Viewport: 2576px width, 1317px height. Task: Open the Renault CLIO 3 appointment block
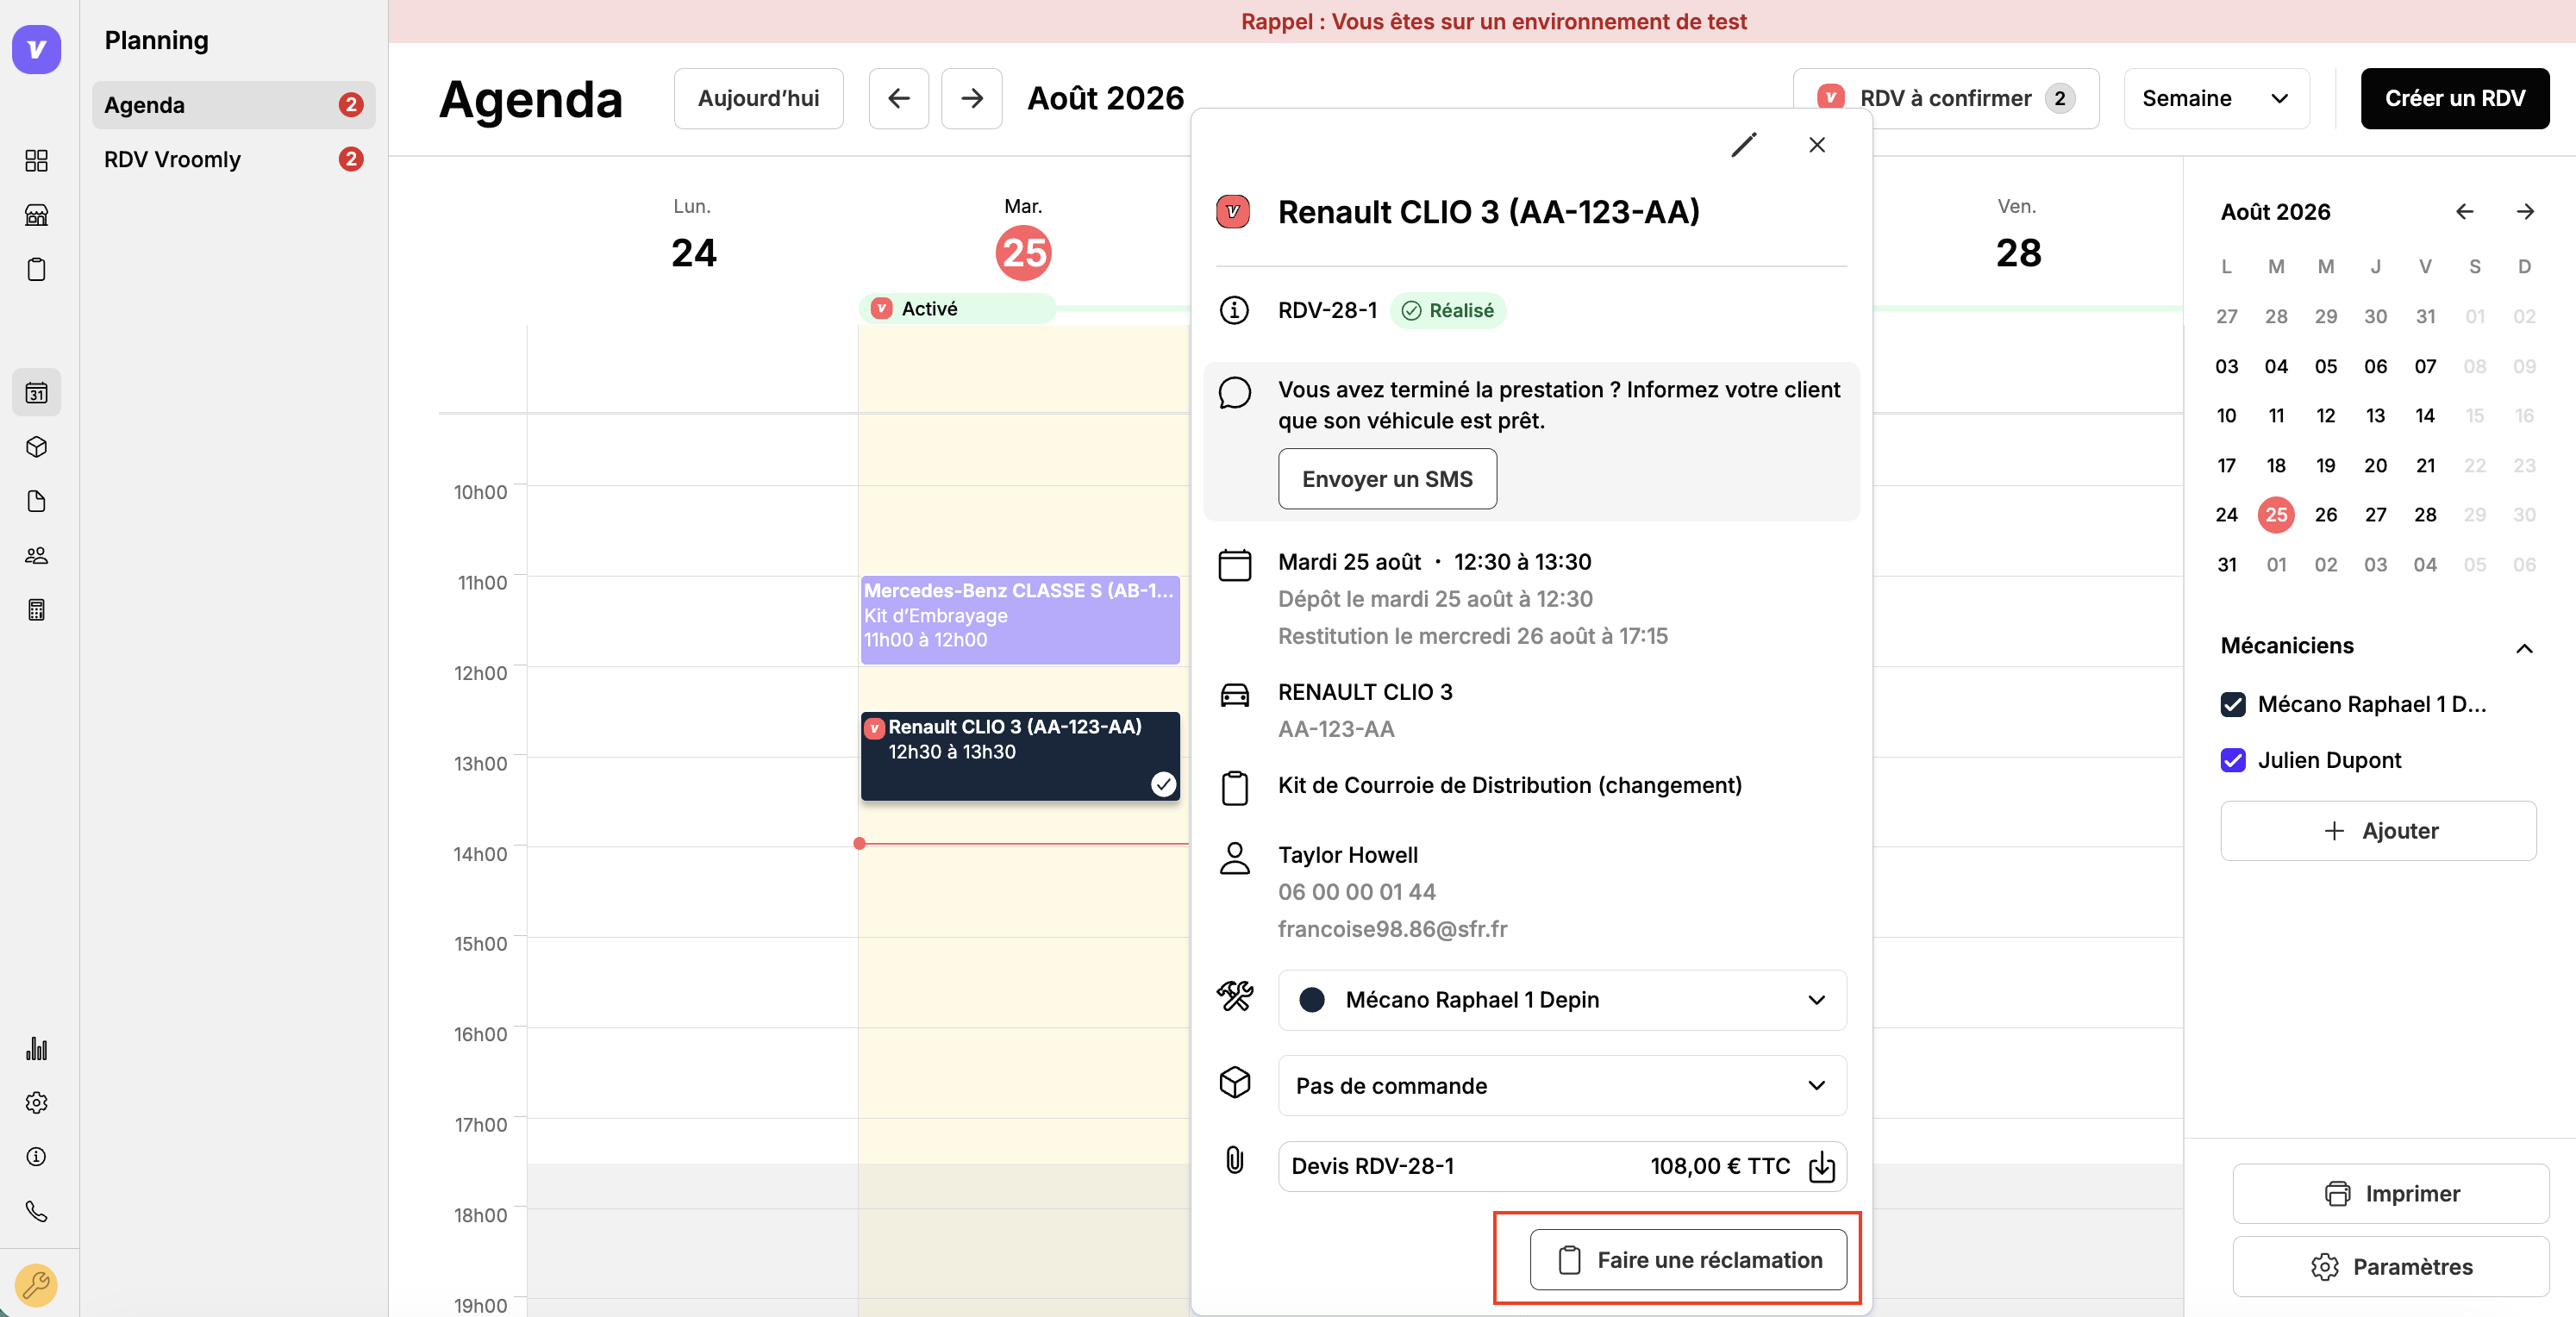[1020, 756]
